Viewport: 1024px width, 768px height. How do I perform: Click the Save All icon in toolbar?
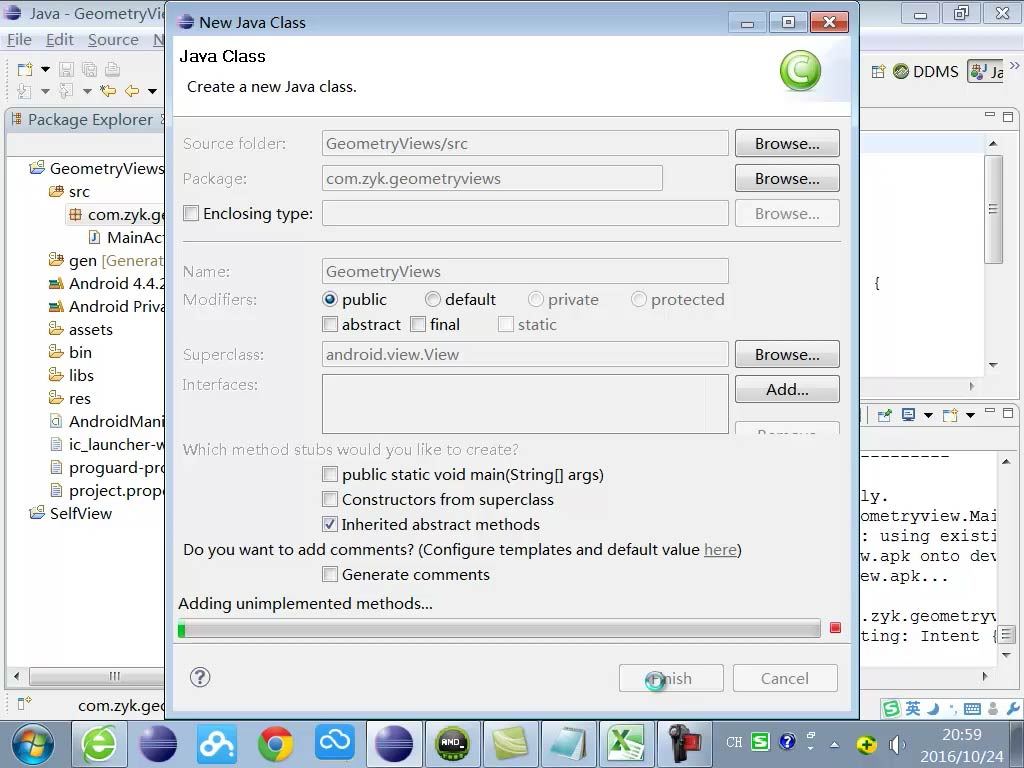(x=89, y=69)
